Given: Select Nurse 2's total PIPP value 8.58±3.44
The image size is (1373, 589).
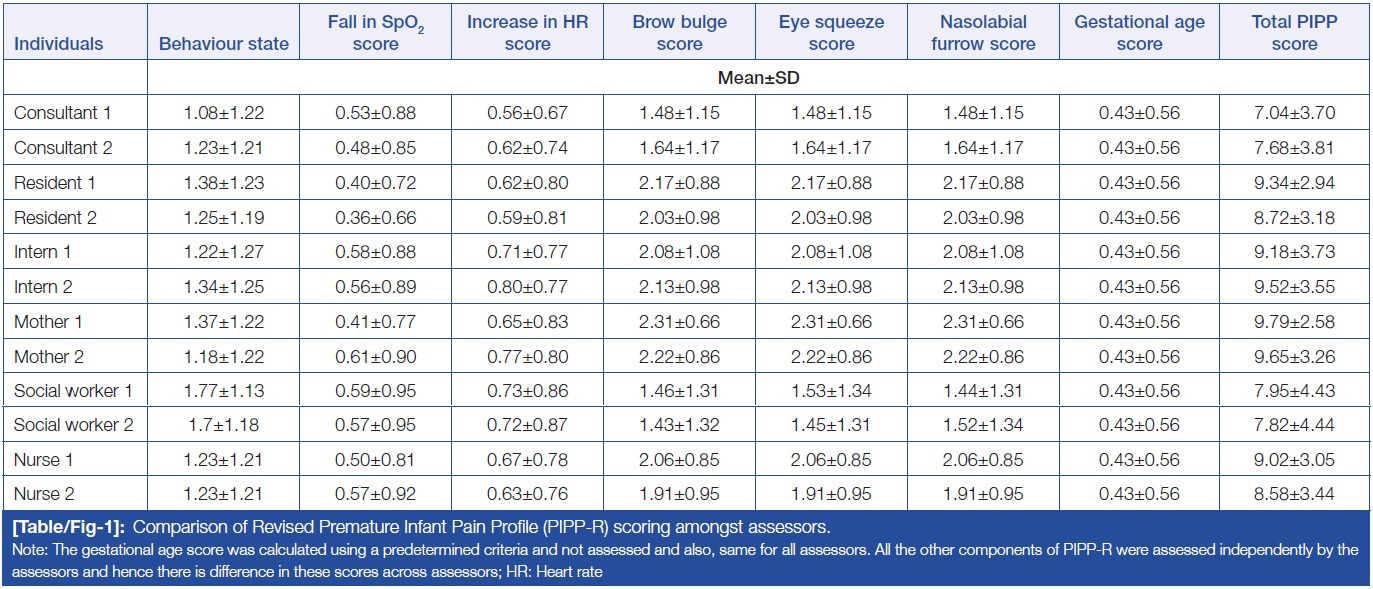Looking at the screenshot, I should tap(1294, 494).
